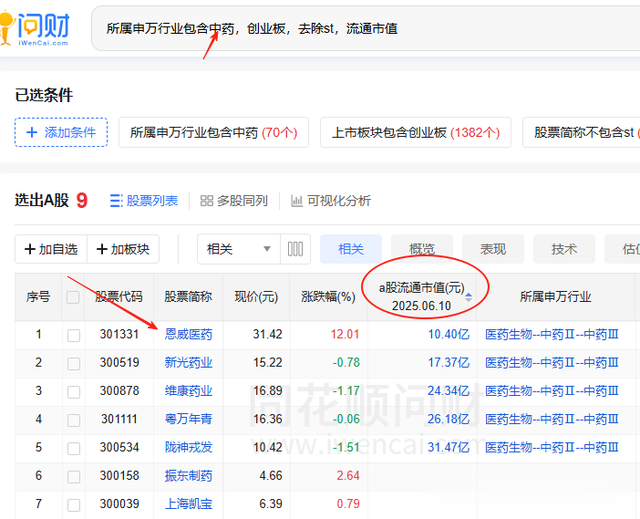Click the 涨跌幅(%) column header
Screen dimensions: 640x519
329,297
